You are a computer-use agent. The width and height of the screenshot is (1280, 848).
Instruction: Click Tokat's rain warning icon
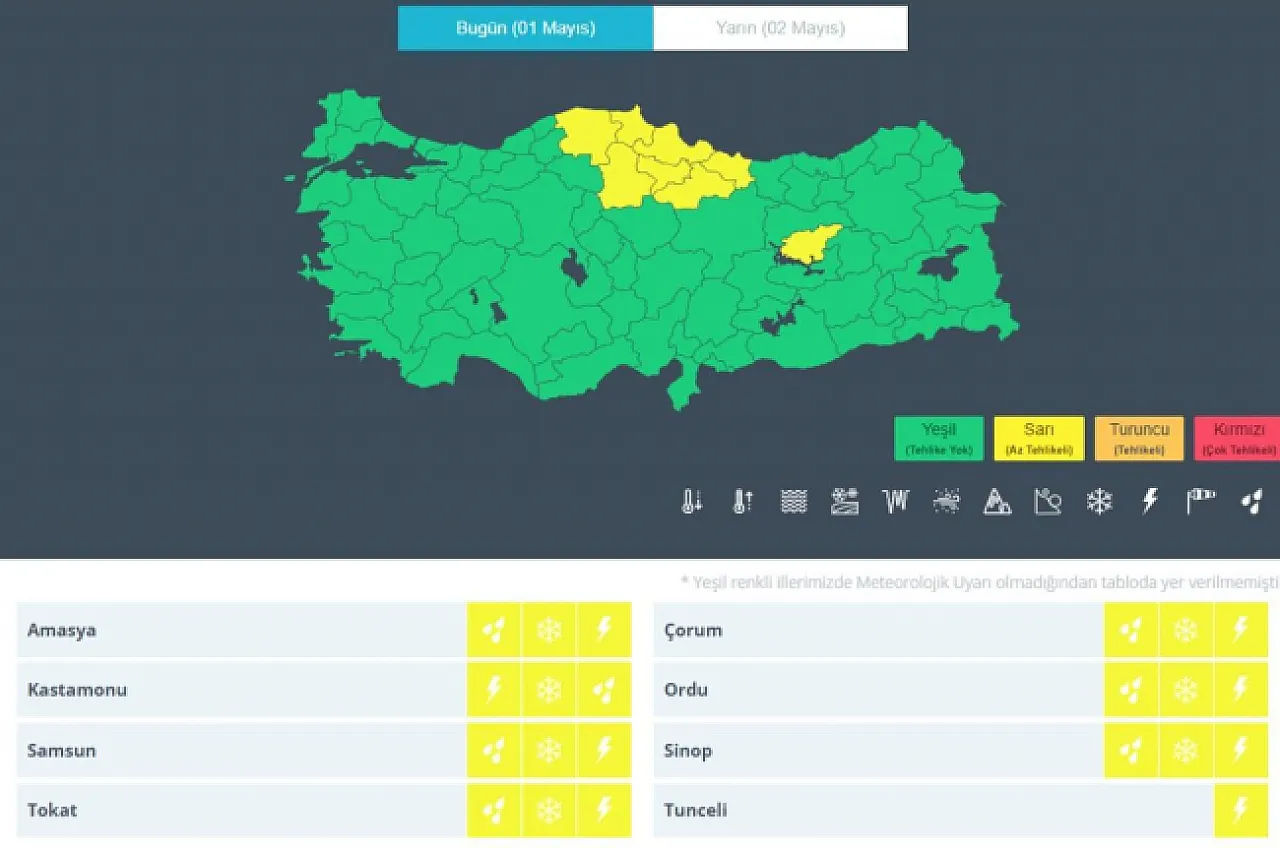point(494,810)
